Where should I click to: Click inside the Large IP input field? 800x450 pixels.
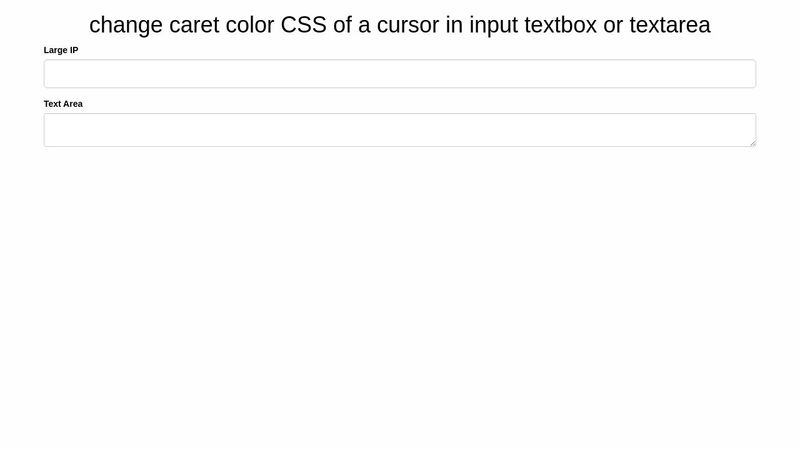(x=400, y=74)
